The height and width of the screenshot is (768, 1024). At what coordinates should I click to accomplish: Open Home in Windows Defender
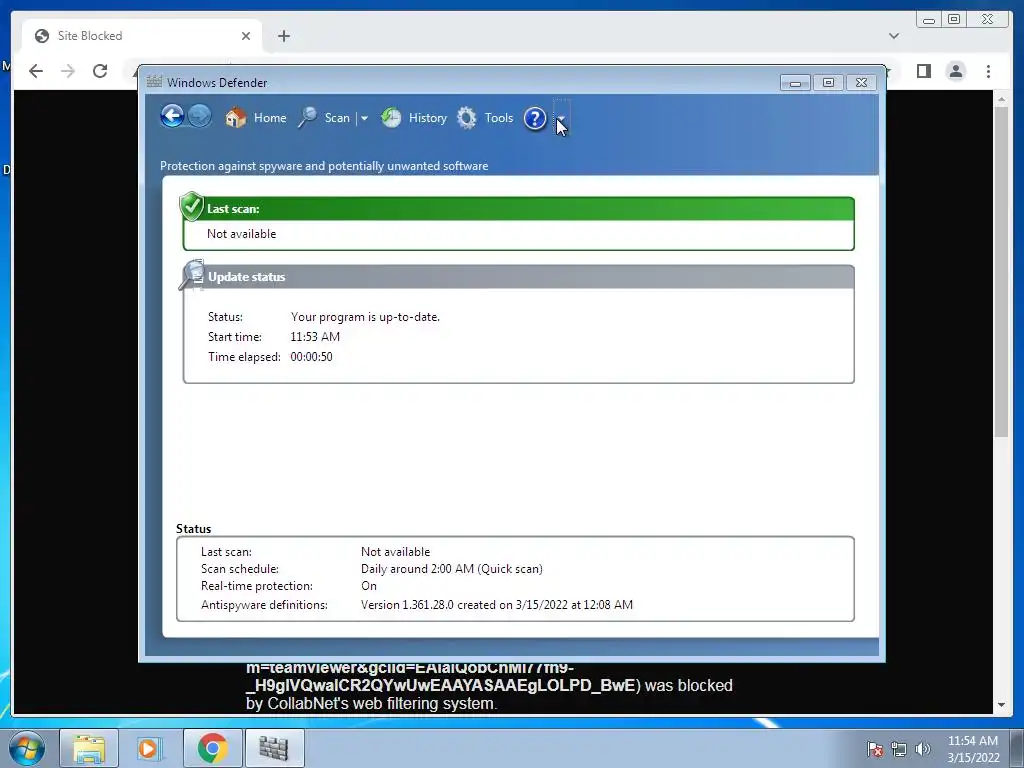(x=256, y=118)
